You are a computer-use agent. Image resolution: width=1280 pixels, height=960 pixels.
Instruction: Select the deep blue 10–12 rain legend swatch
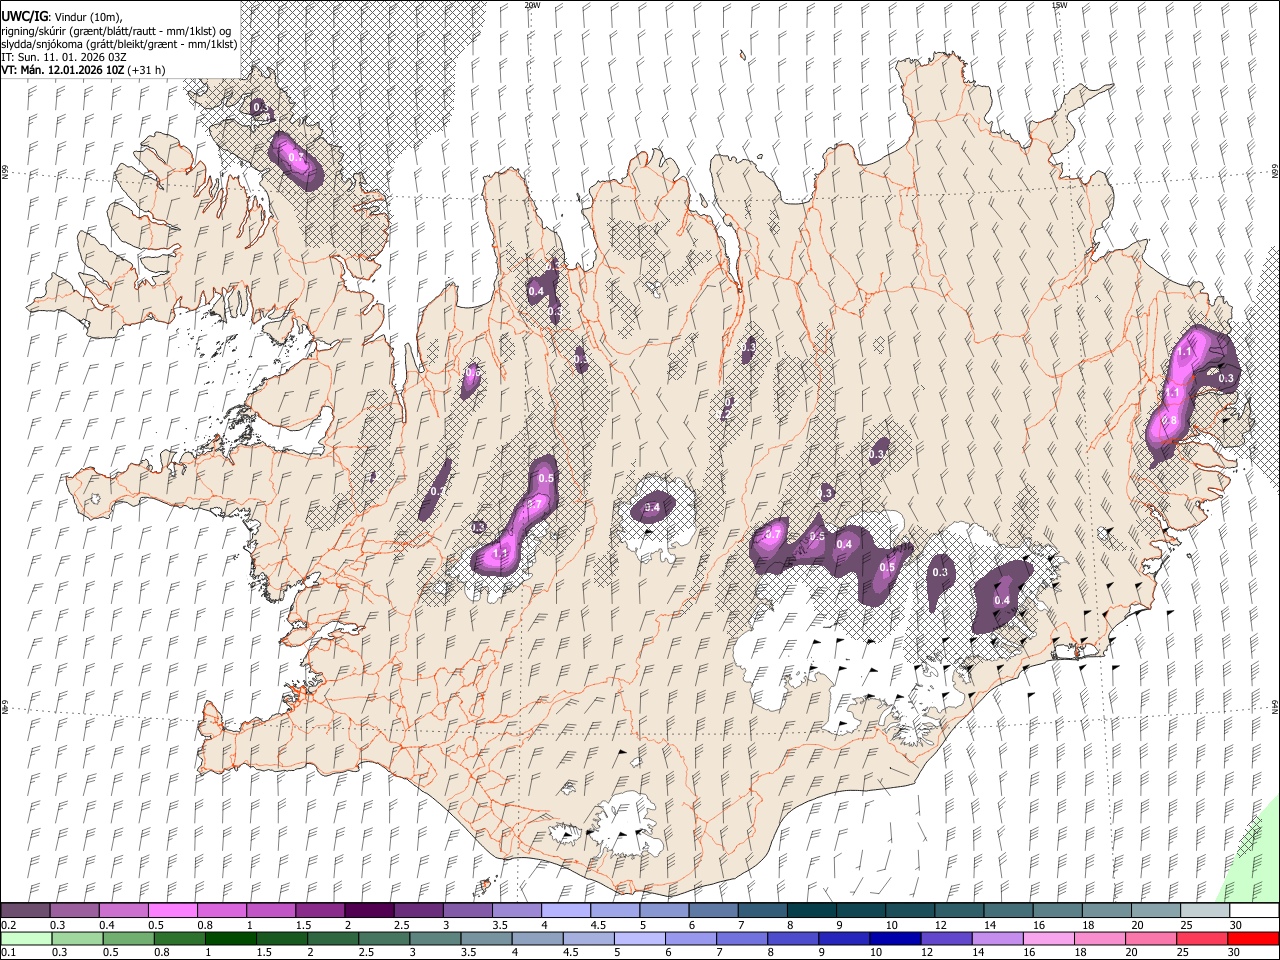coord(894,938)
